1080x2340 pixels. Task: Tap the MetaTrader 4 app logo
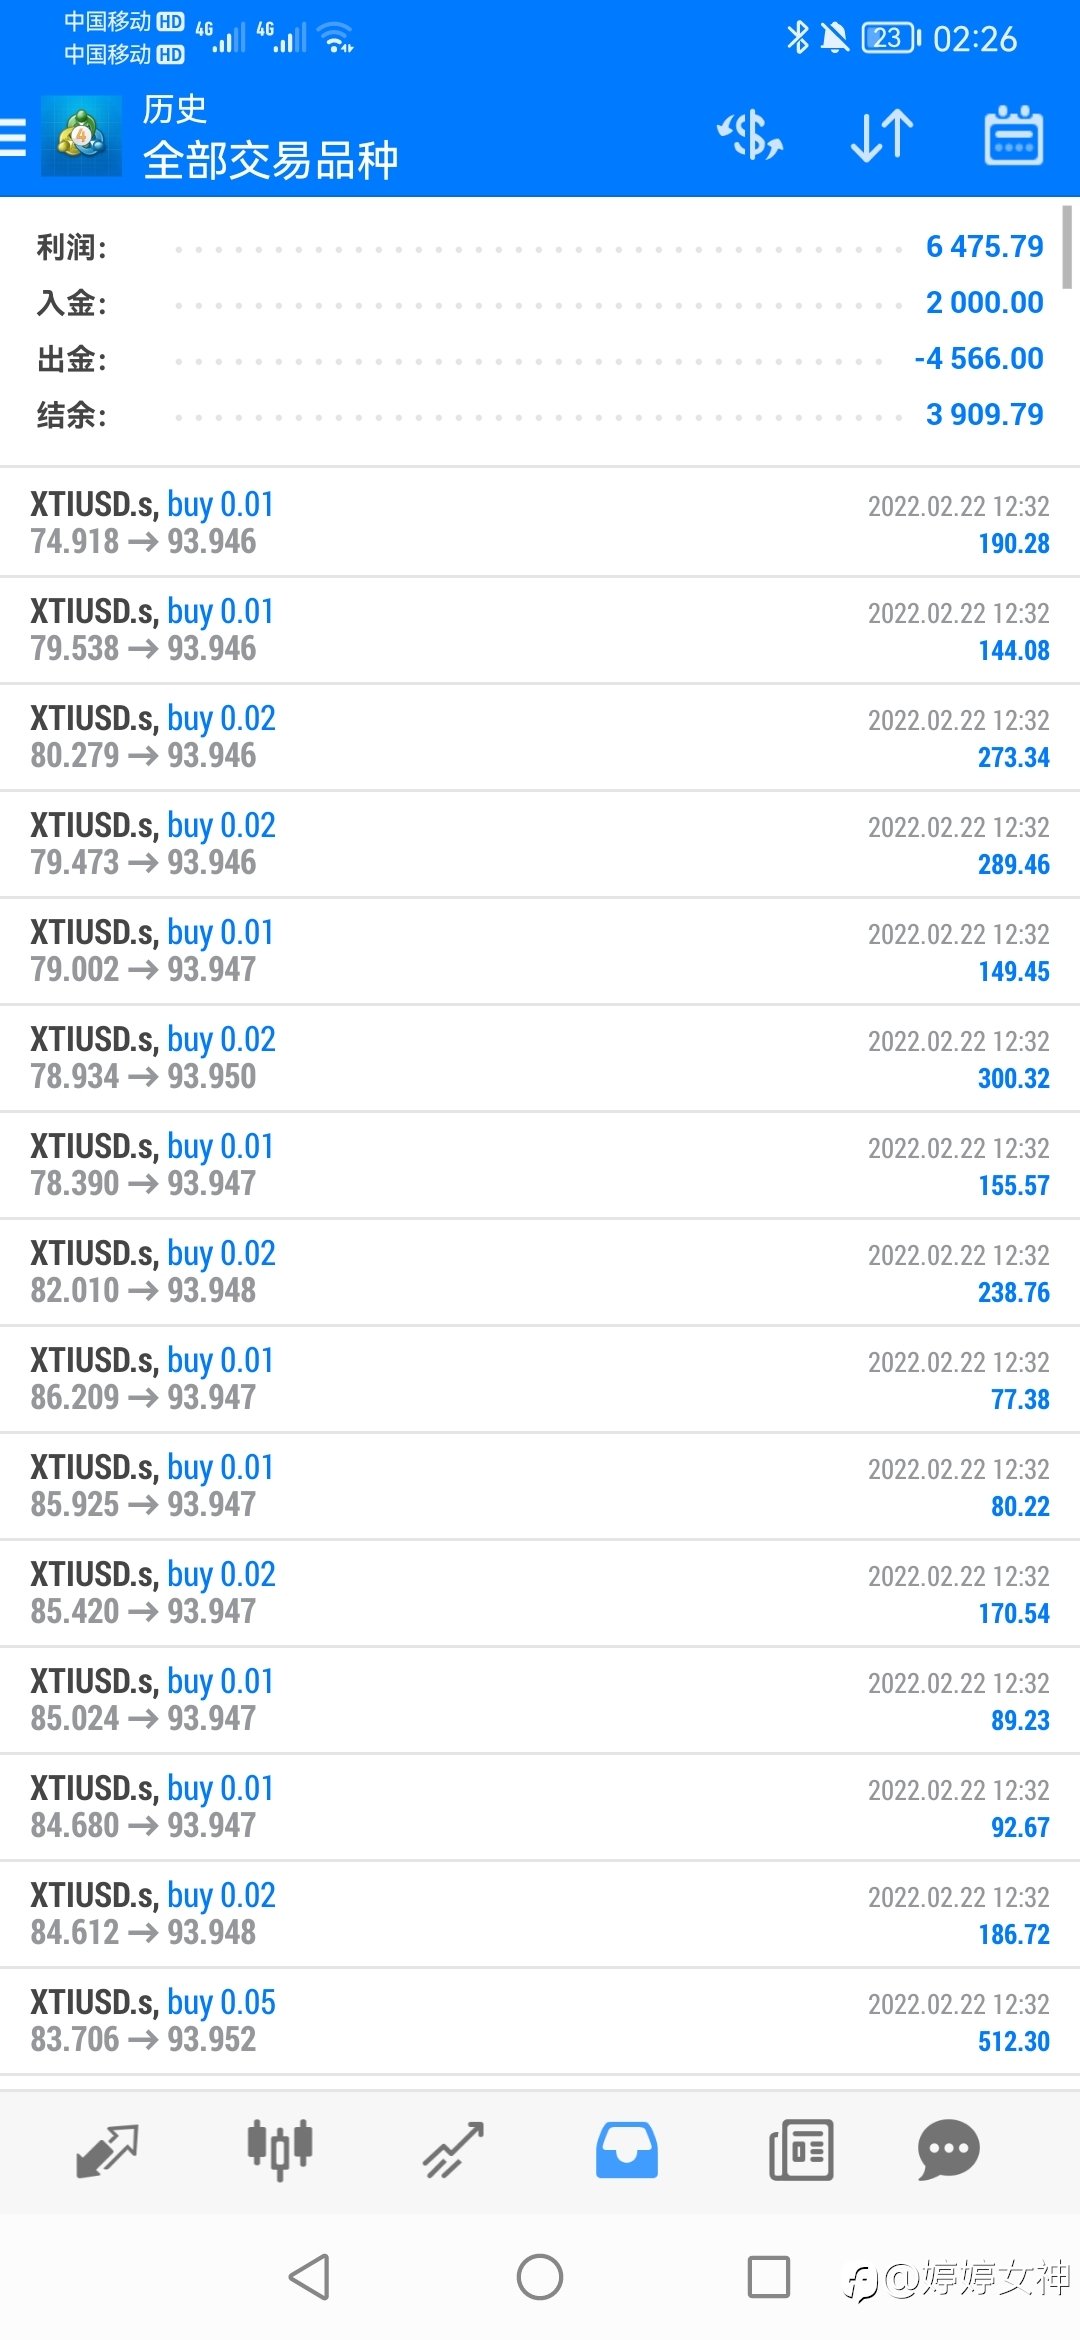pos(81,136)
